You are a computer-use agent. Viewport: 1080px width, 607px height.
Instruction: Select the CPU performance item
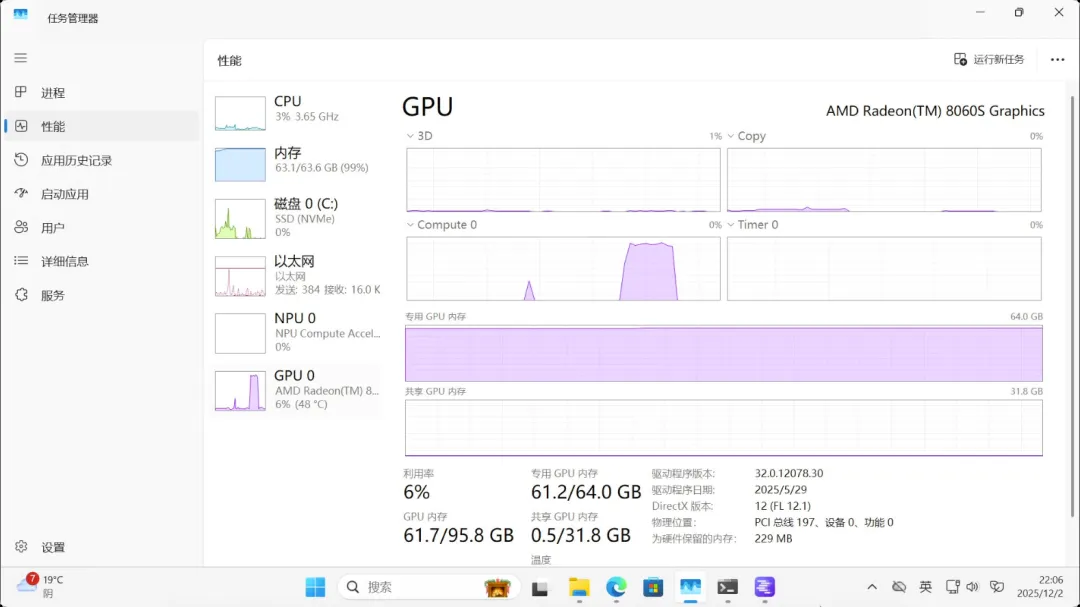pos(297,108)
